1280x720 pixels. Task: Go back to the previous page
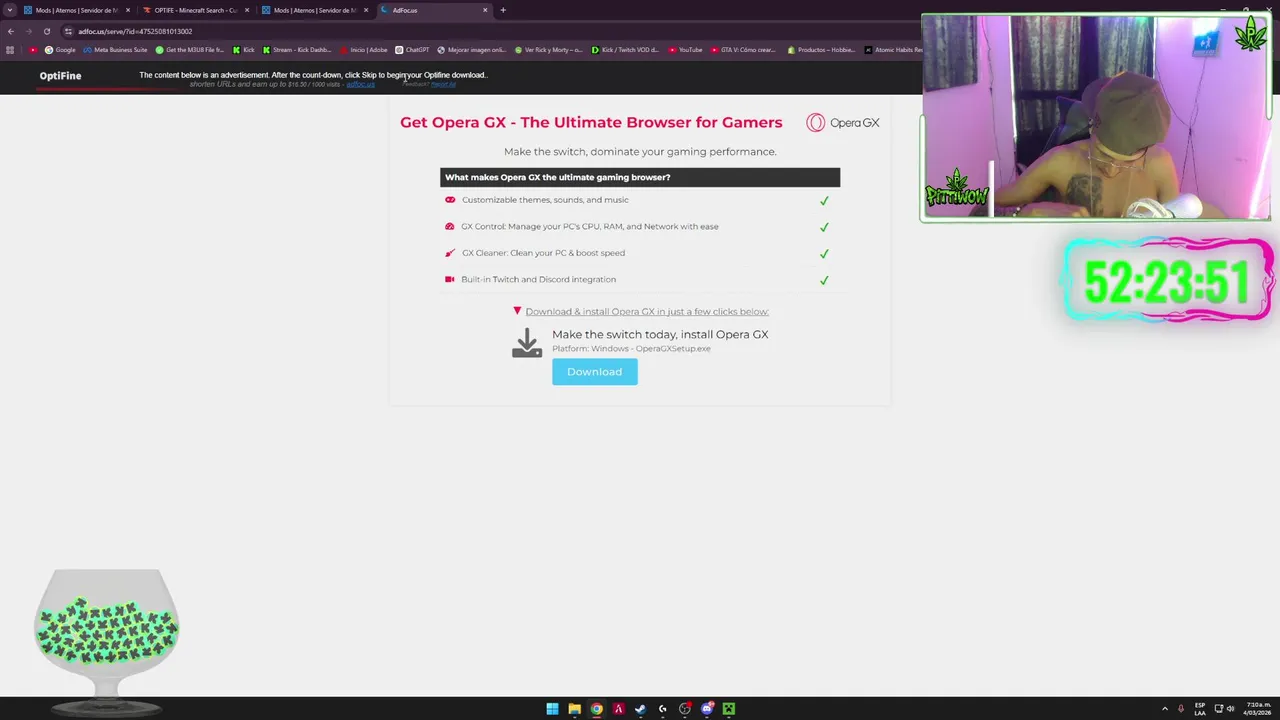pyautogui.click(x=11, y=31)
